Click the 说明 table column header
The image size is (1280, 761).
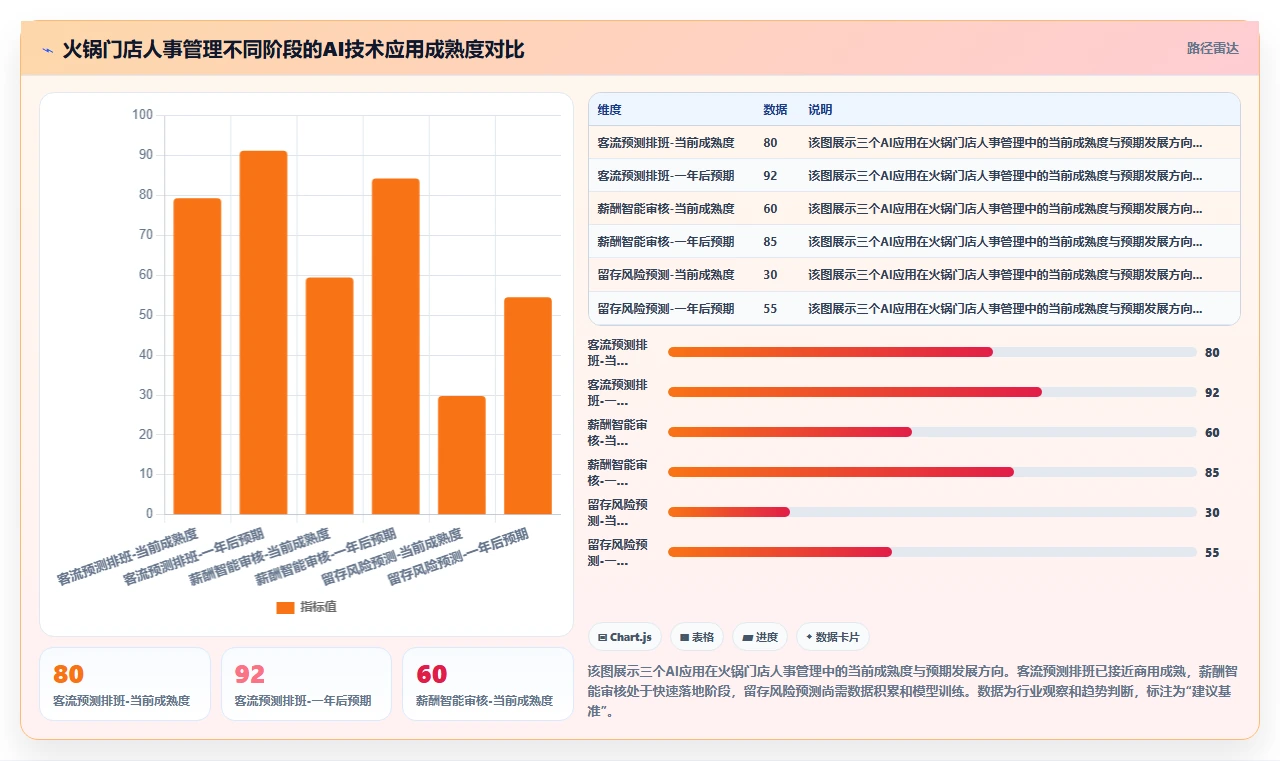(x=821, y=110)
